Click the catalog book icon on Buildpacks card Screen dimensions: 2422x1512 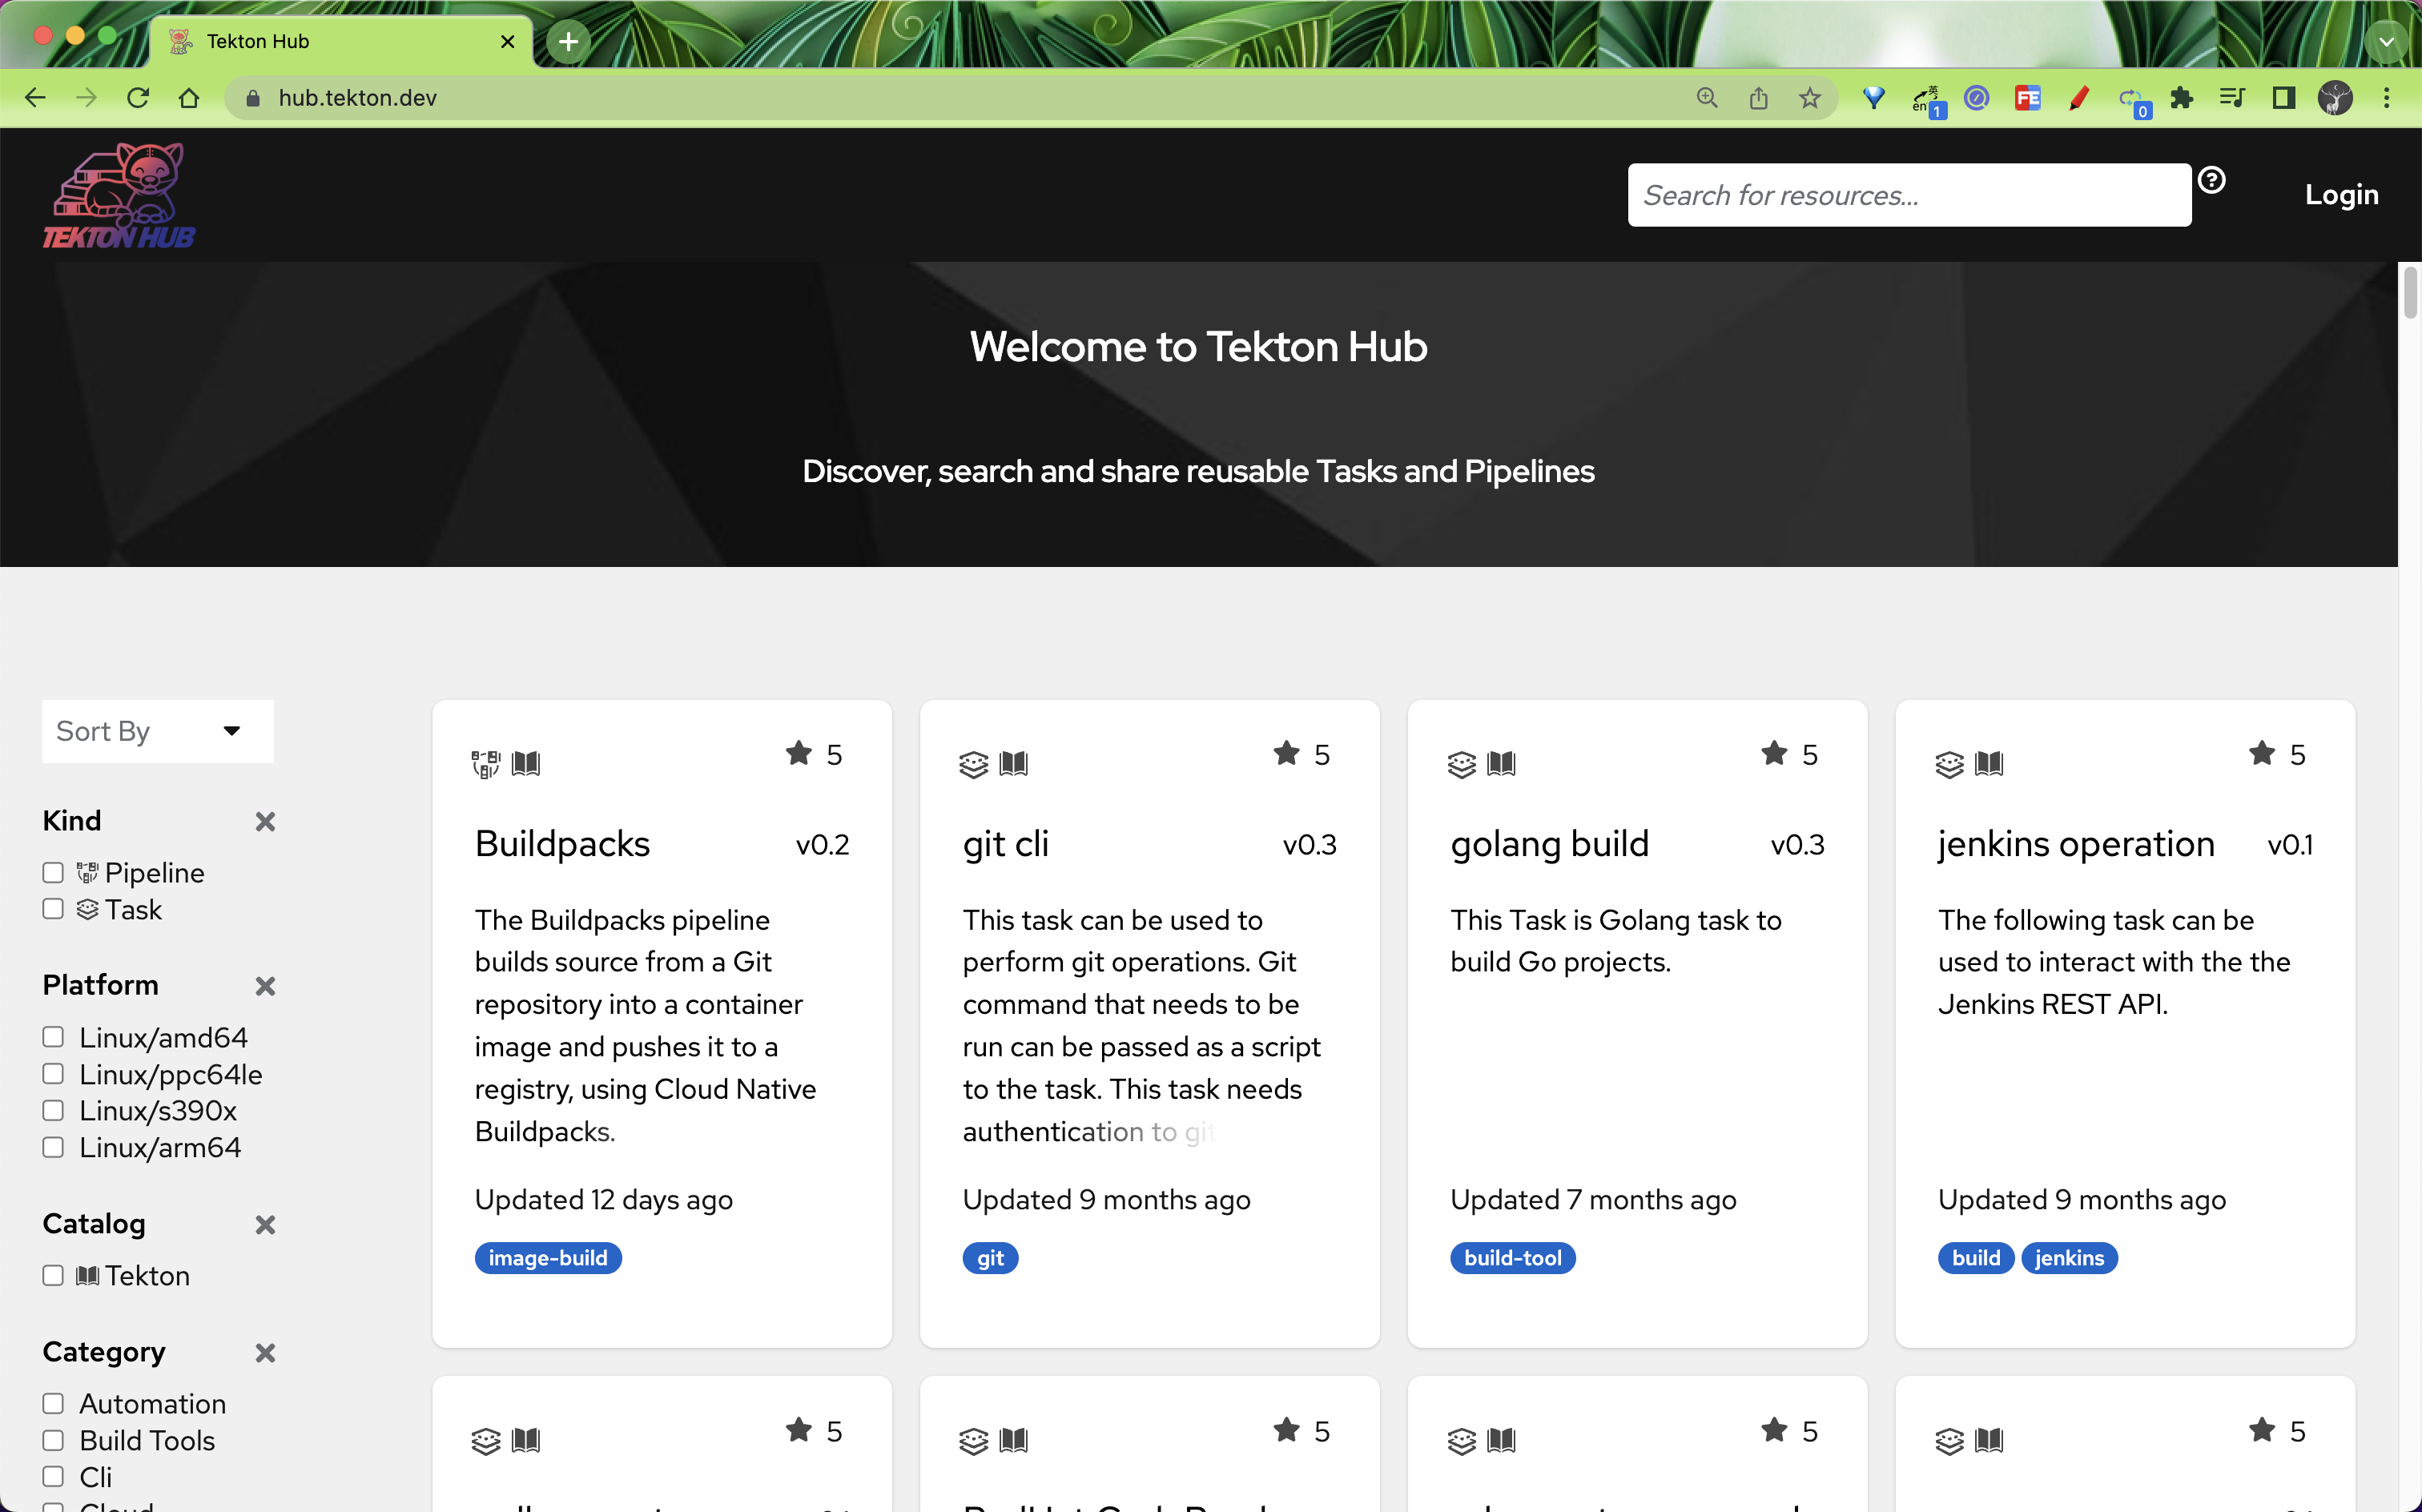pyautogui.click(x=526, y=764)
